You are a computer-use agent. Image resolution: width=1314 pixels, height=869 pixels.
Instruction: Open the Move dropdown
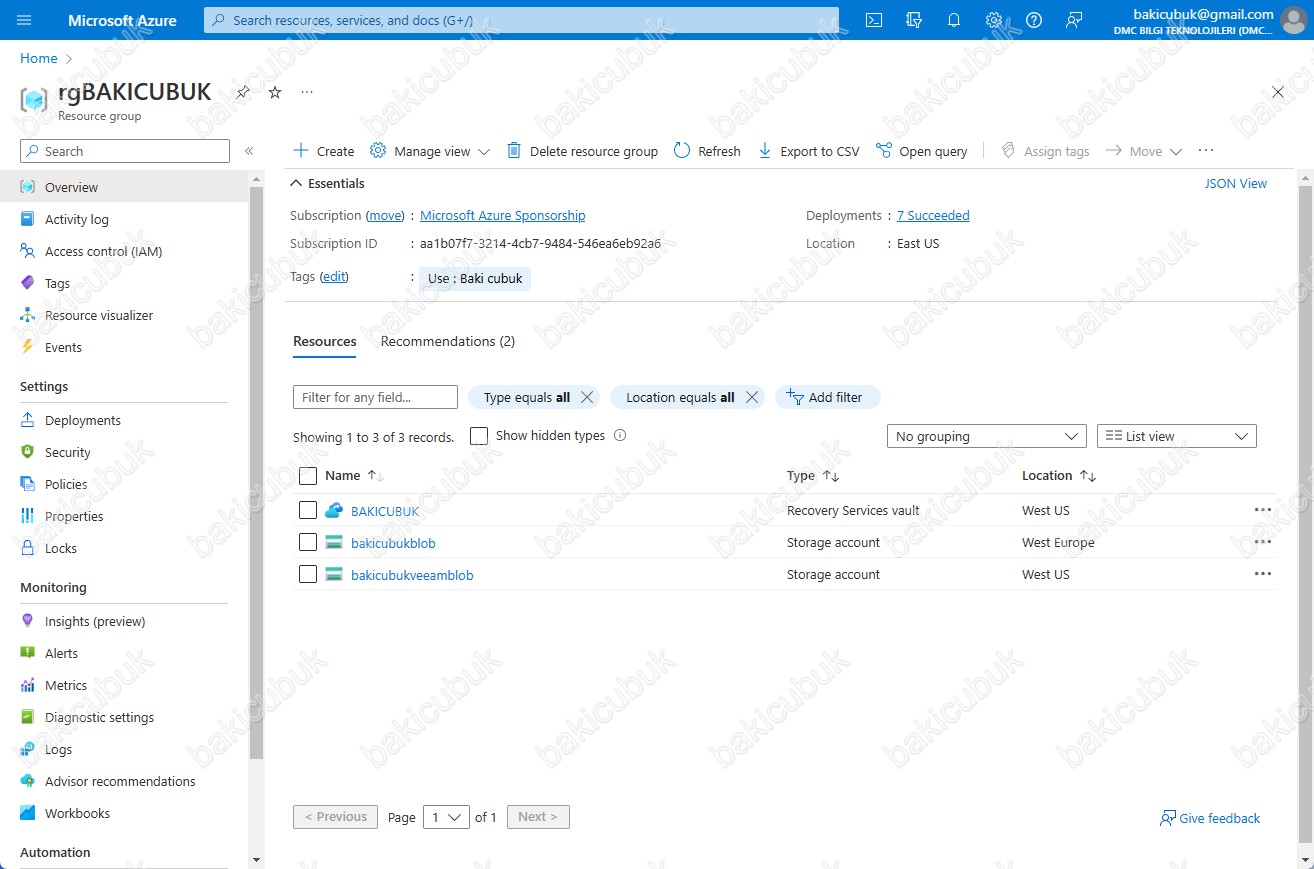point(1144,151)
